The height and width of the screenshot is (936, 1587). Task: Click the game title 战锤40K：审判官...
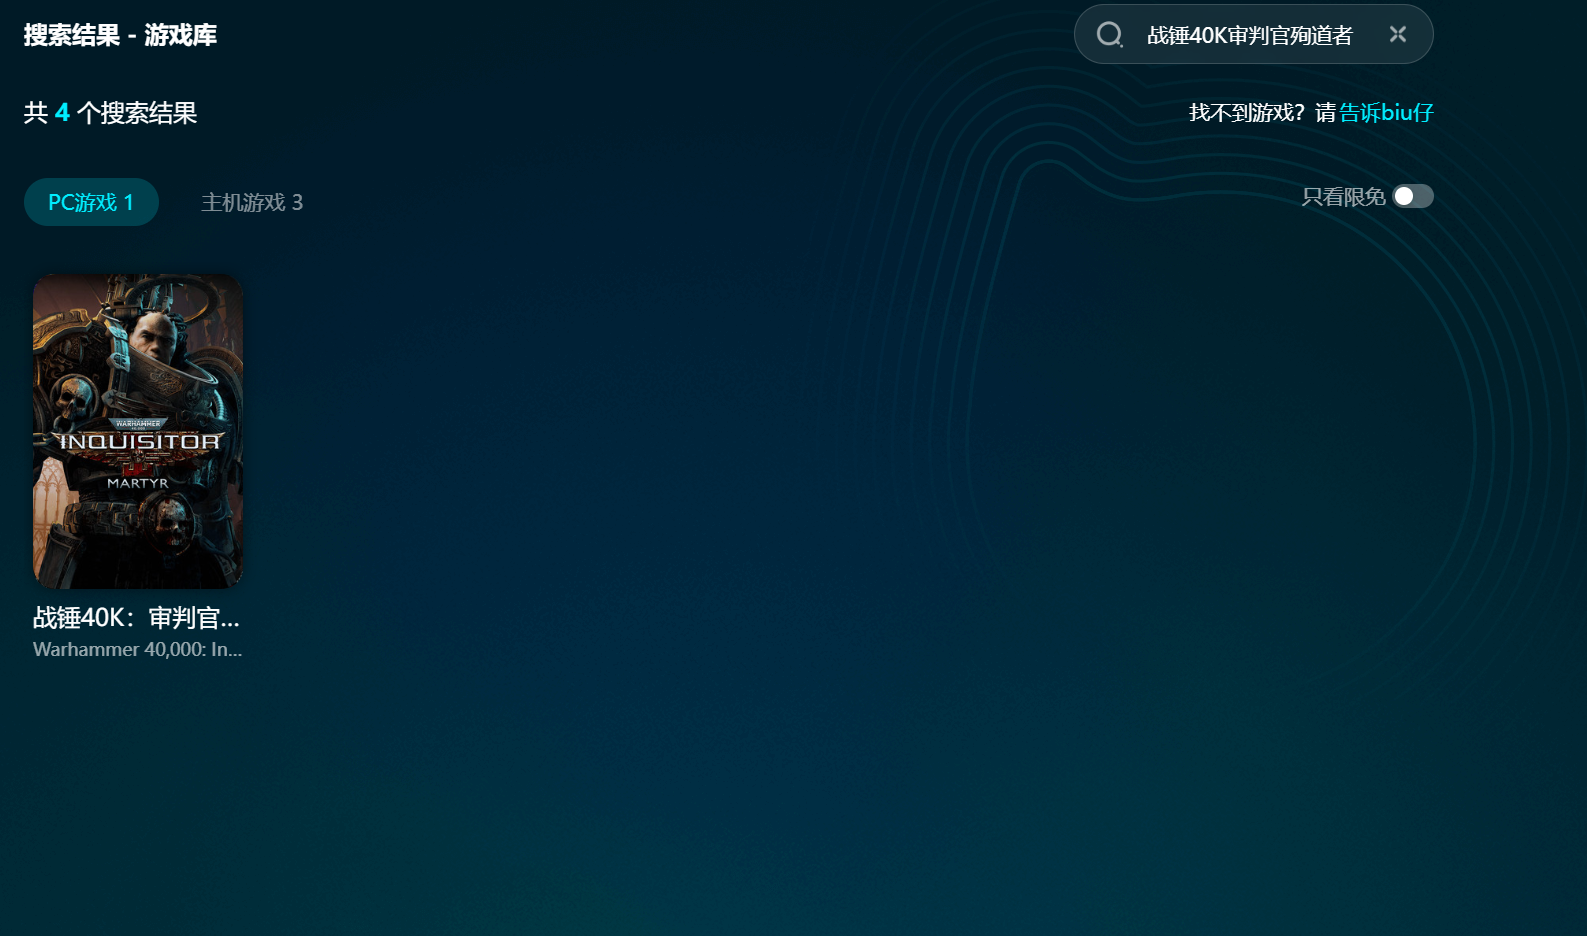coord(136,617)
